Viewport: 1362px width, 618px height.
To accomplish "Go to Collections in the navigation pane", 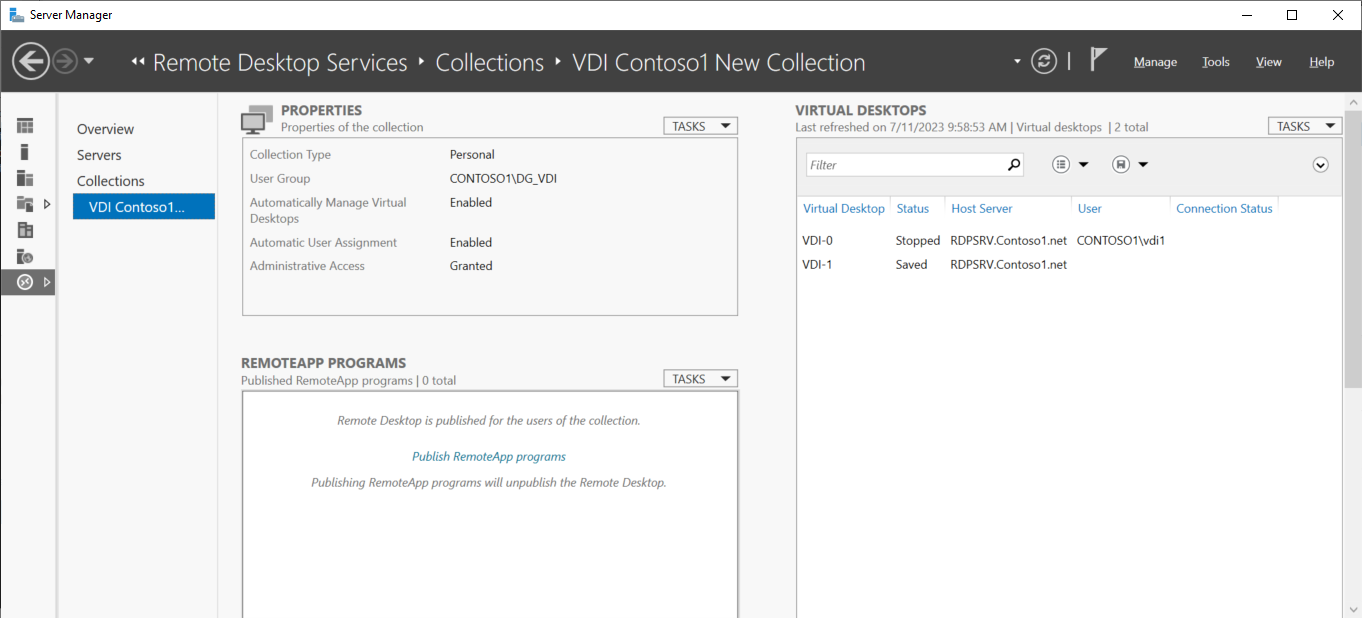I will (111, 181).
